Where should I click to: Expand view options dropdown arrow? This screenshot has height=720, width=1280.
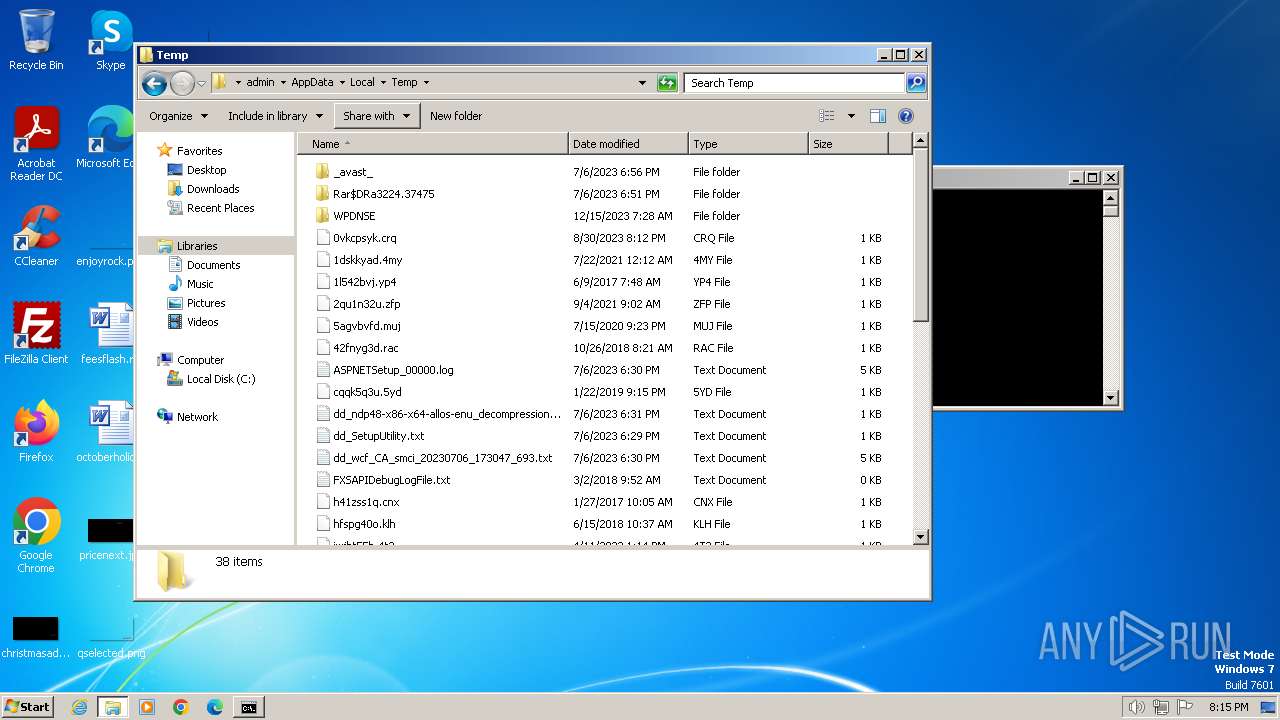[x=851, y=116]
